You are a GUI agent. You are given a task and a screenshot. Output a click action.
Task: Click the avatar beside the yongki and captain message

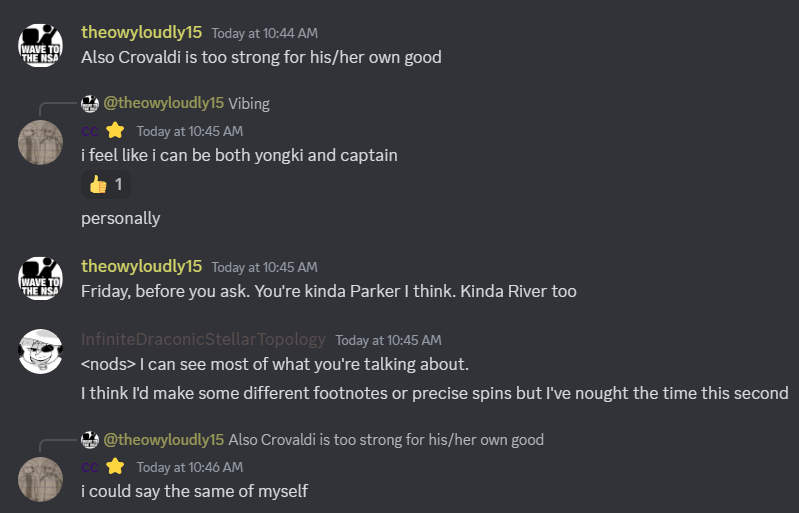[x=41, y=142]
